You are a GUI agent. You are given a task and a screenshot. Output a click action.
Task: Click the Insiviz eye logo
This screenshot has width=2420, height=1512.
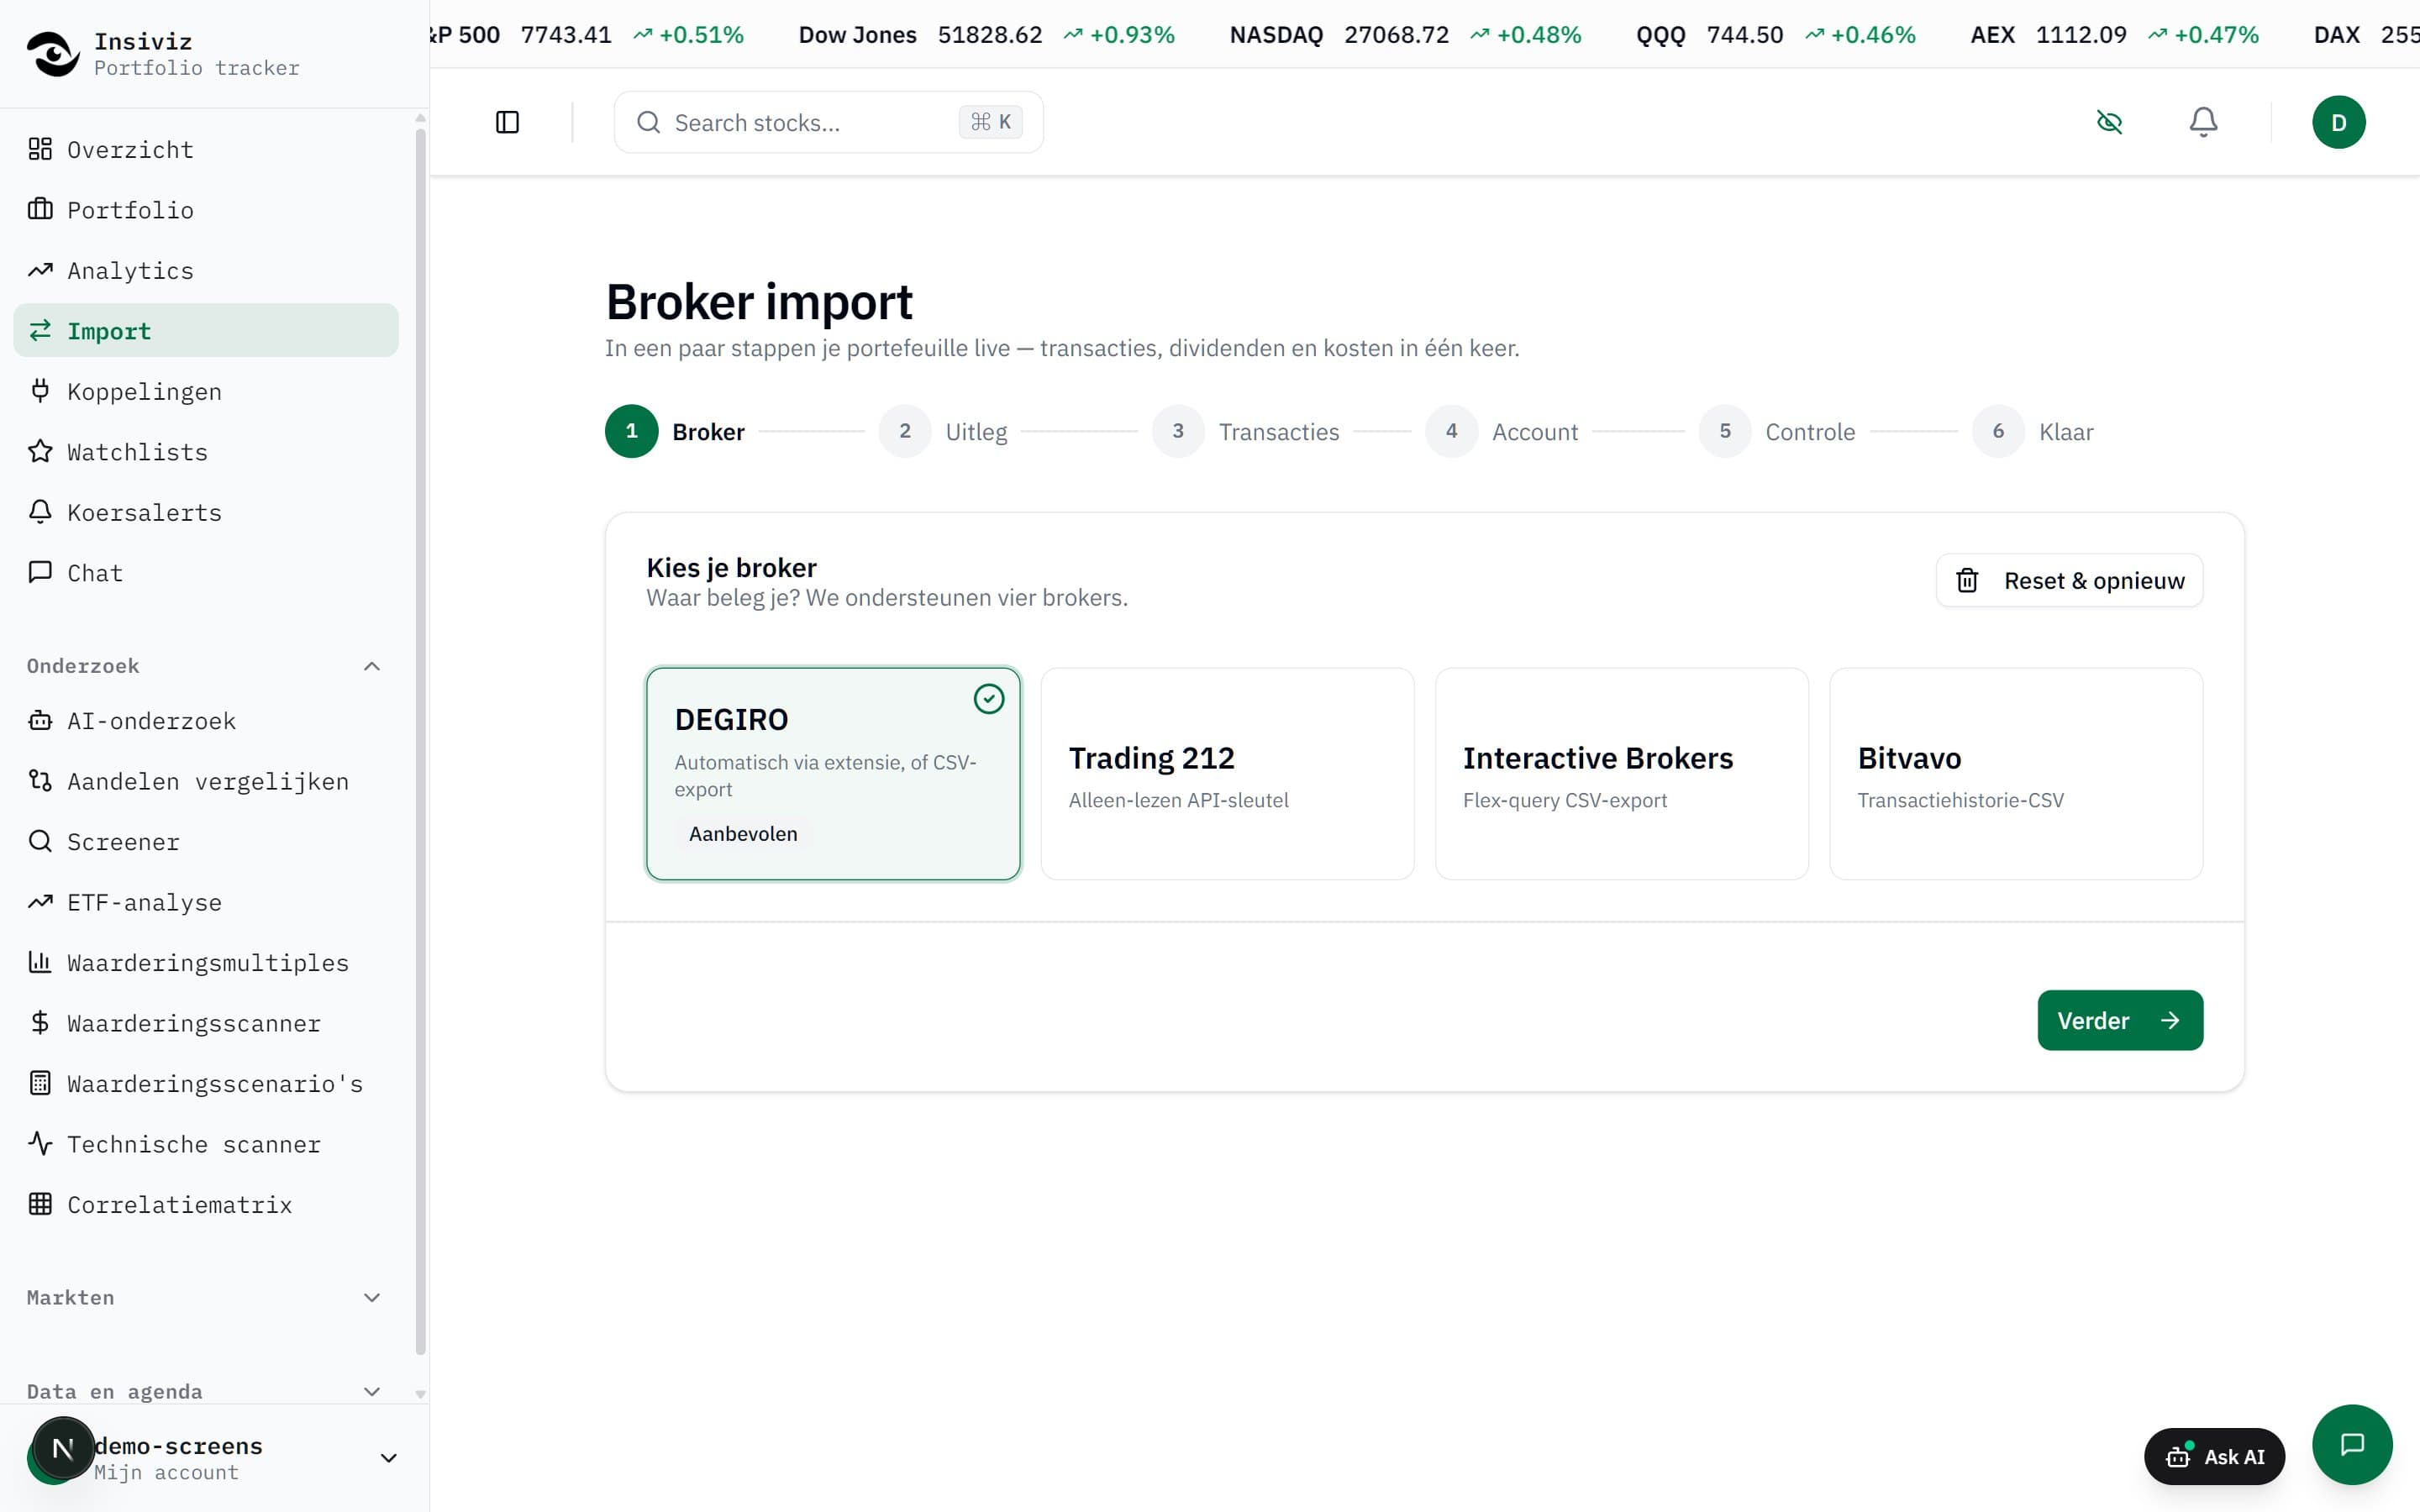[52, 53]
